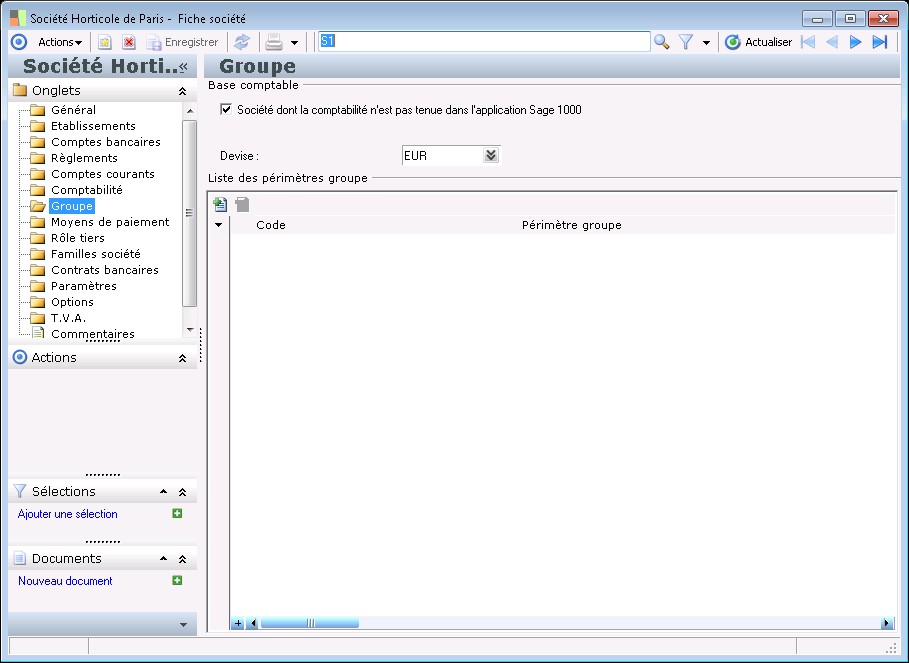This screenshot has height=663, width=909.
Task: Uncheck the Sage 1000 comptabilité checkbox
Action: pos(226,110)
